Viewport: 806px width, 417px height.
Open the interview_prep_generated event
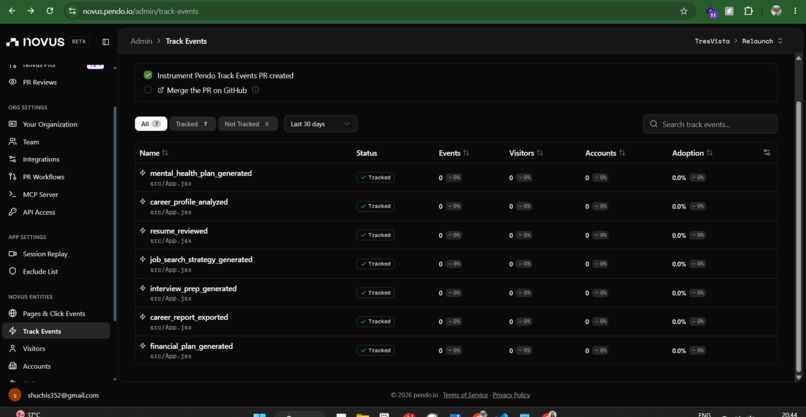tap(193, 288)
